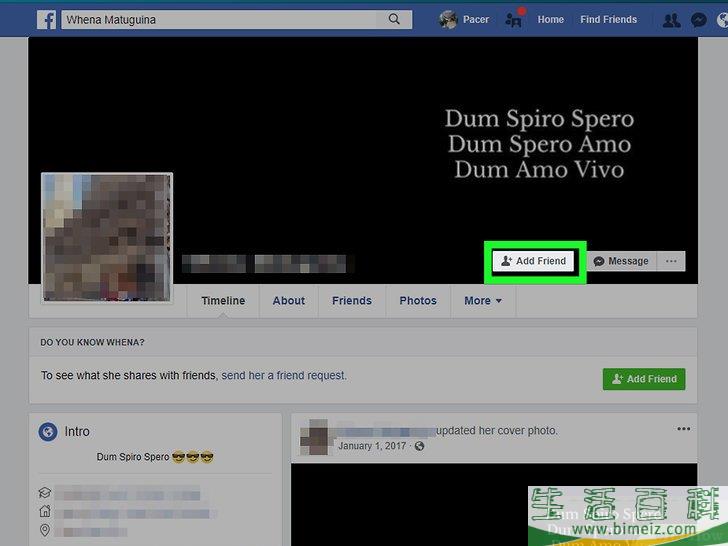This screenshot has width=728, height=546.
Task: Switch to the Timeline tab
Action: pyautogui.click(x=223, y=301)
